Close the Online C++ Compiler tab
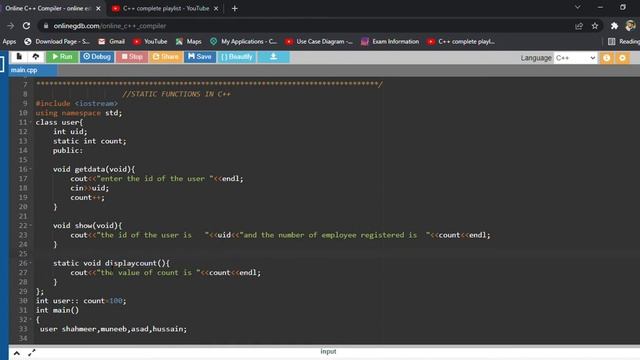 tap(98, 8)
